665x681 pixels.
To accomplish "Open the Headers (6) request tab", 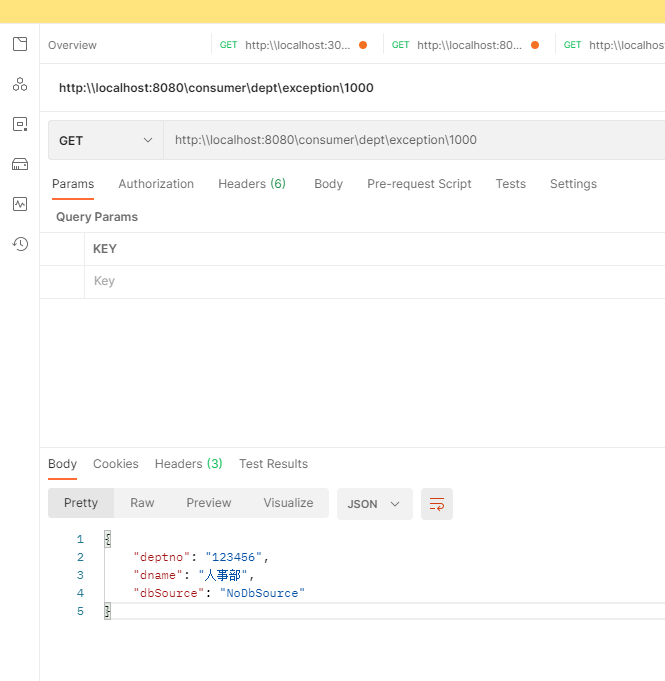I will tap(252, 184).
